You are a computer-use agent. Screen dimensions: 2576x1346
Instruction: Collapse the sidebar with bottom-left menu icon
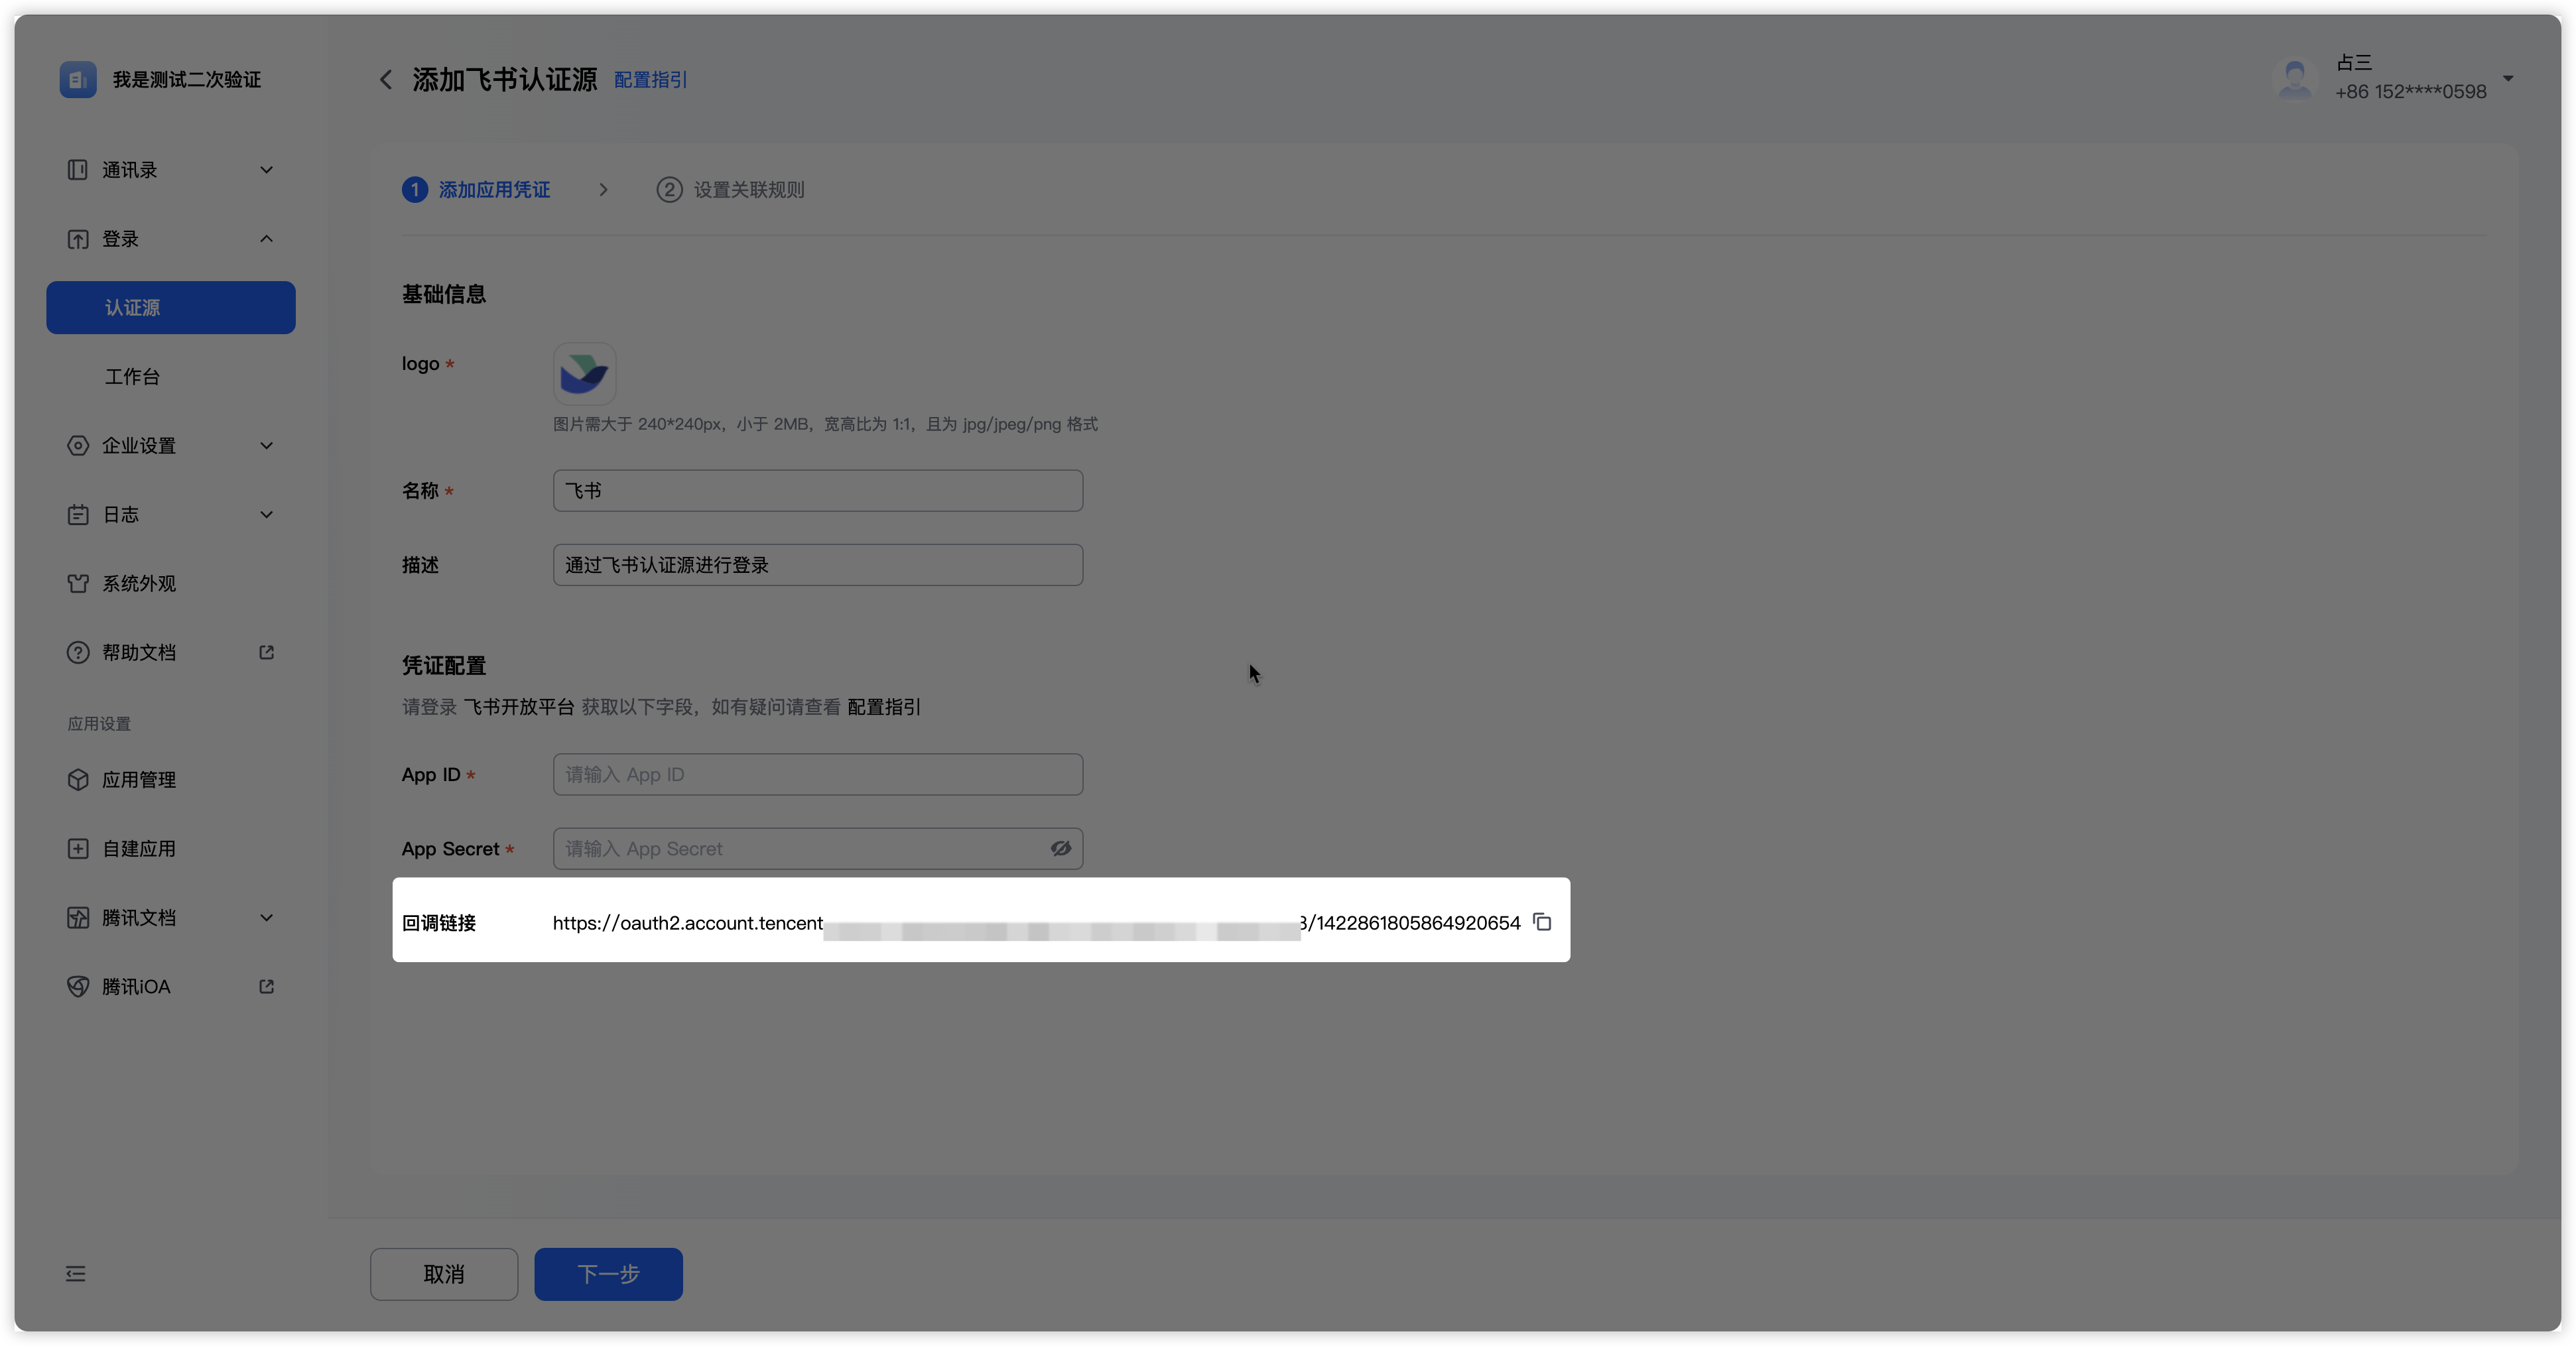(76, 1274)
